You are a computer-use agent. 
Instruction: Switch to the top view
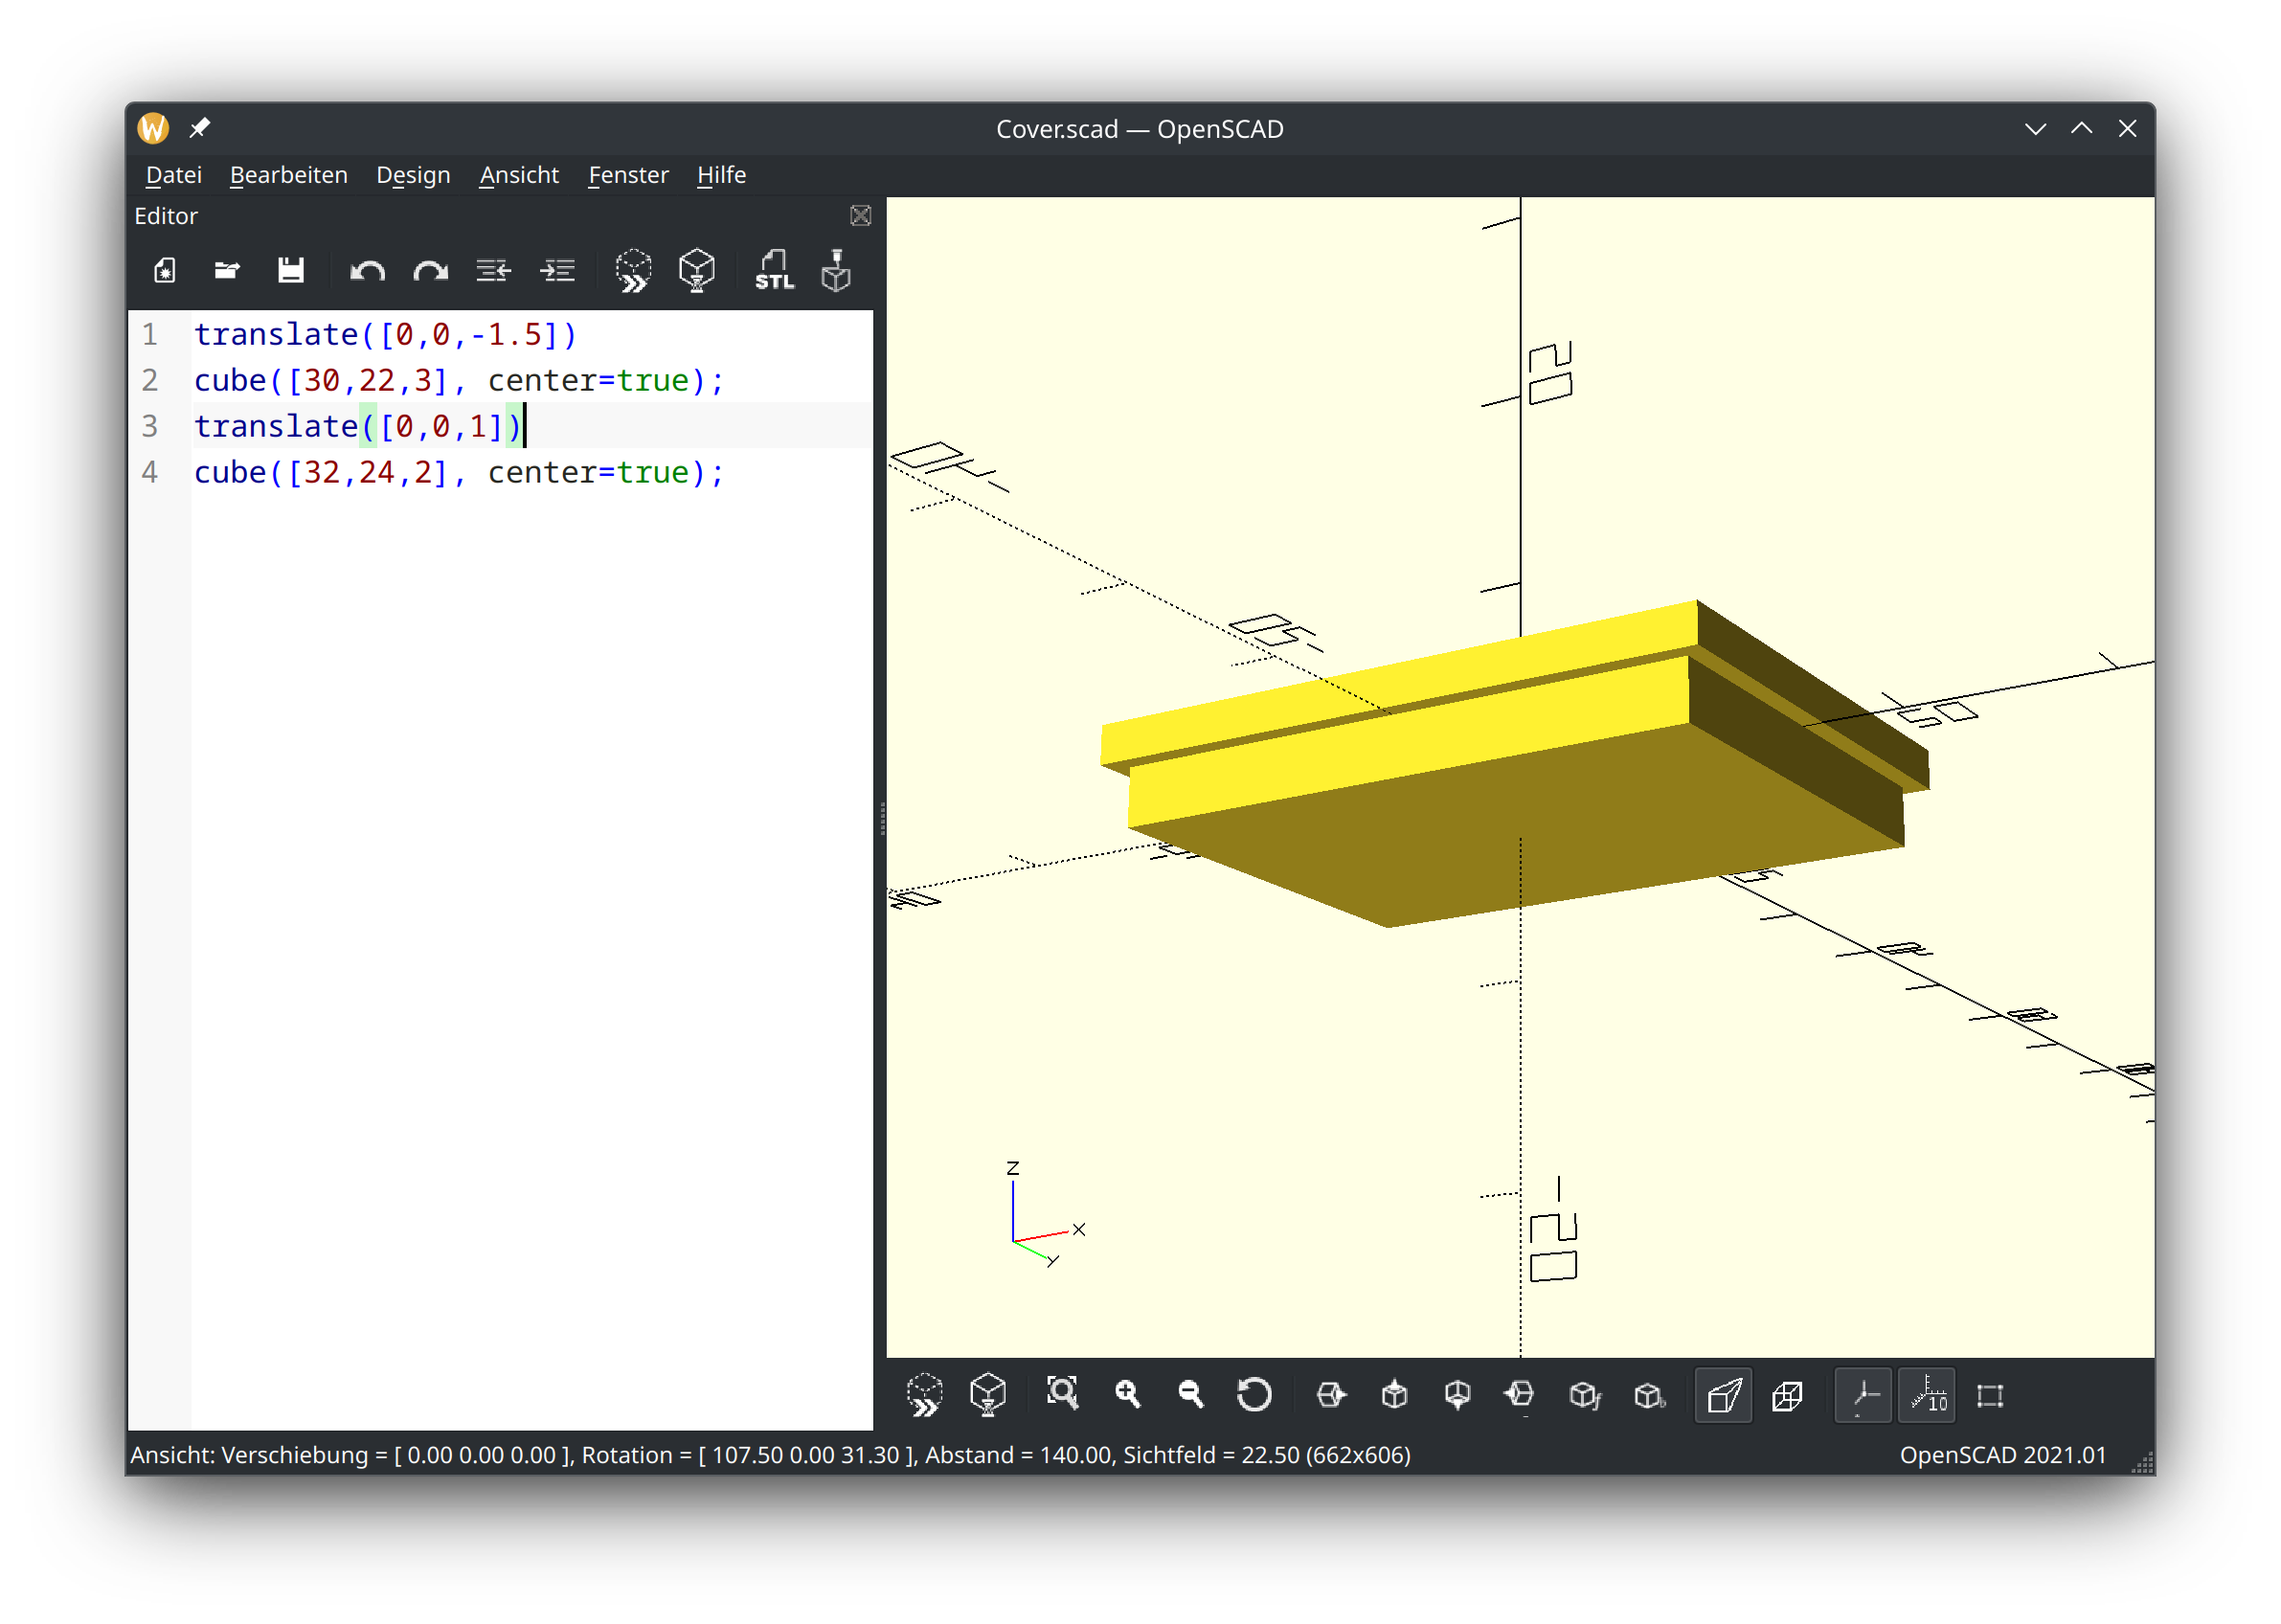pyautogui.click(x=1395, y=1396)
